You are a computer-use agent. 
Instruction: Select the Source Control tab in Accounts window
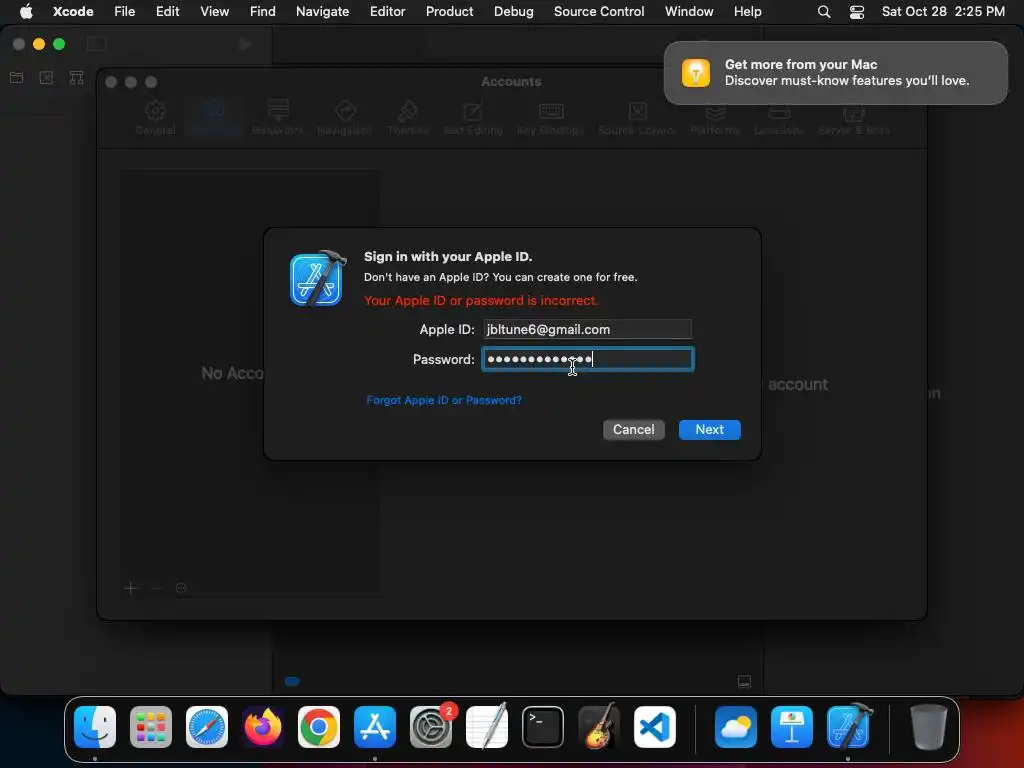coord(637,119)
